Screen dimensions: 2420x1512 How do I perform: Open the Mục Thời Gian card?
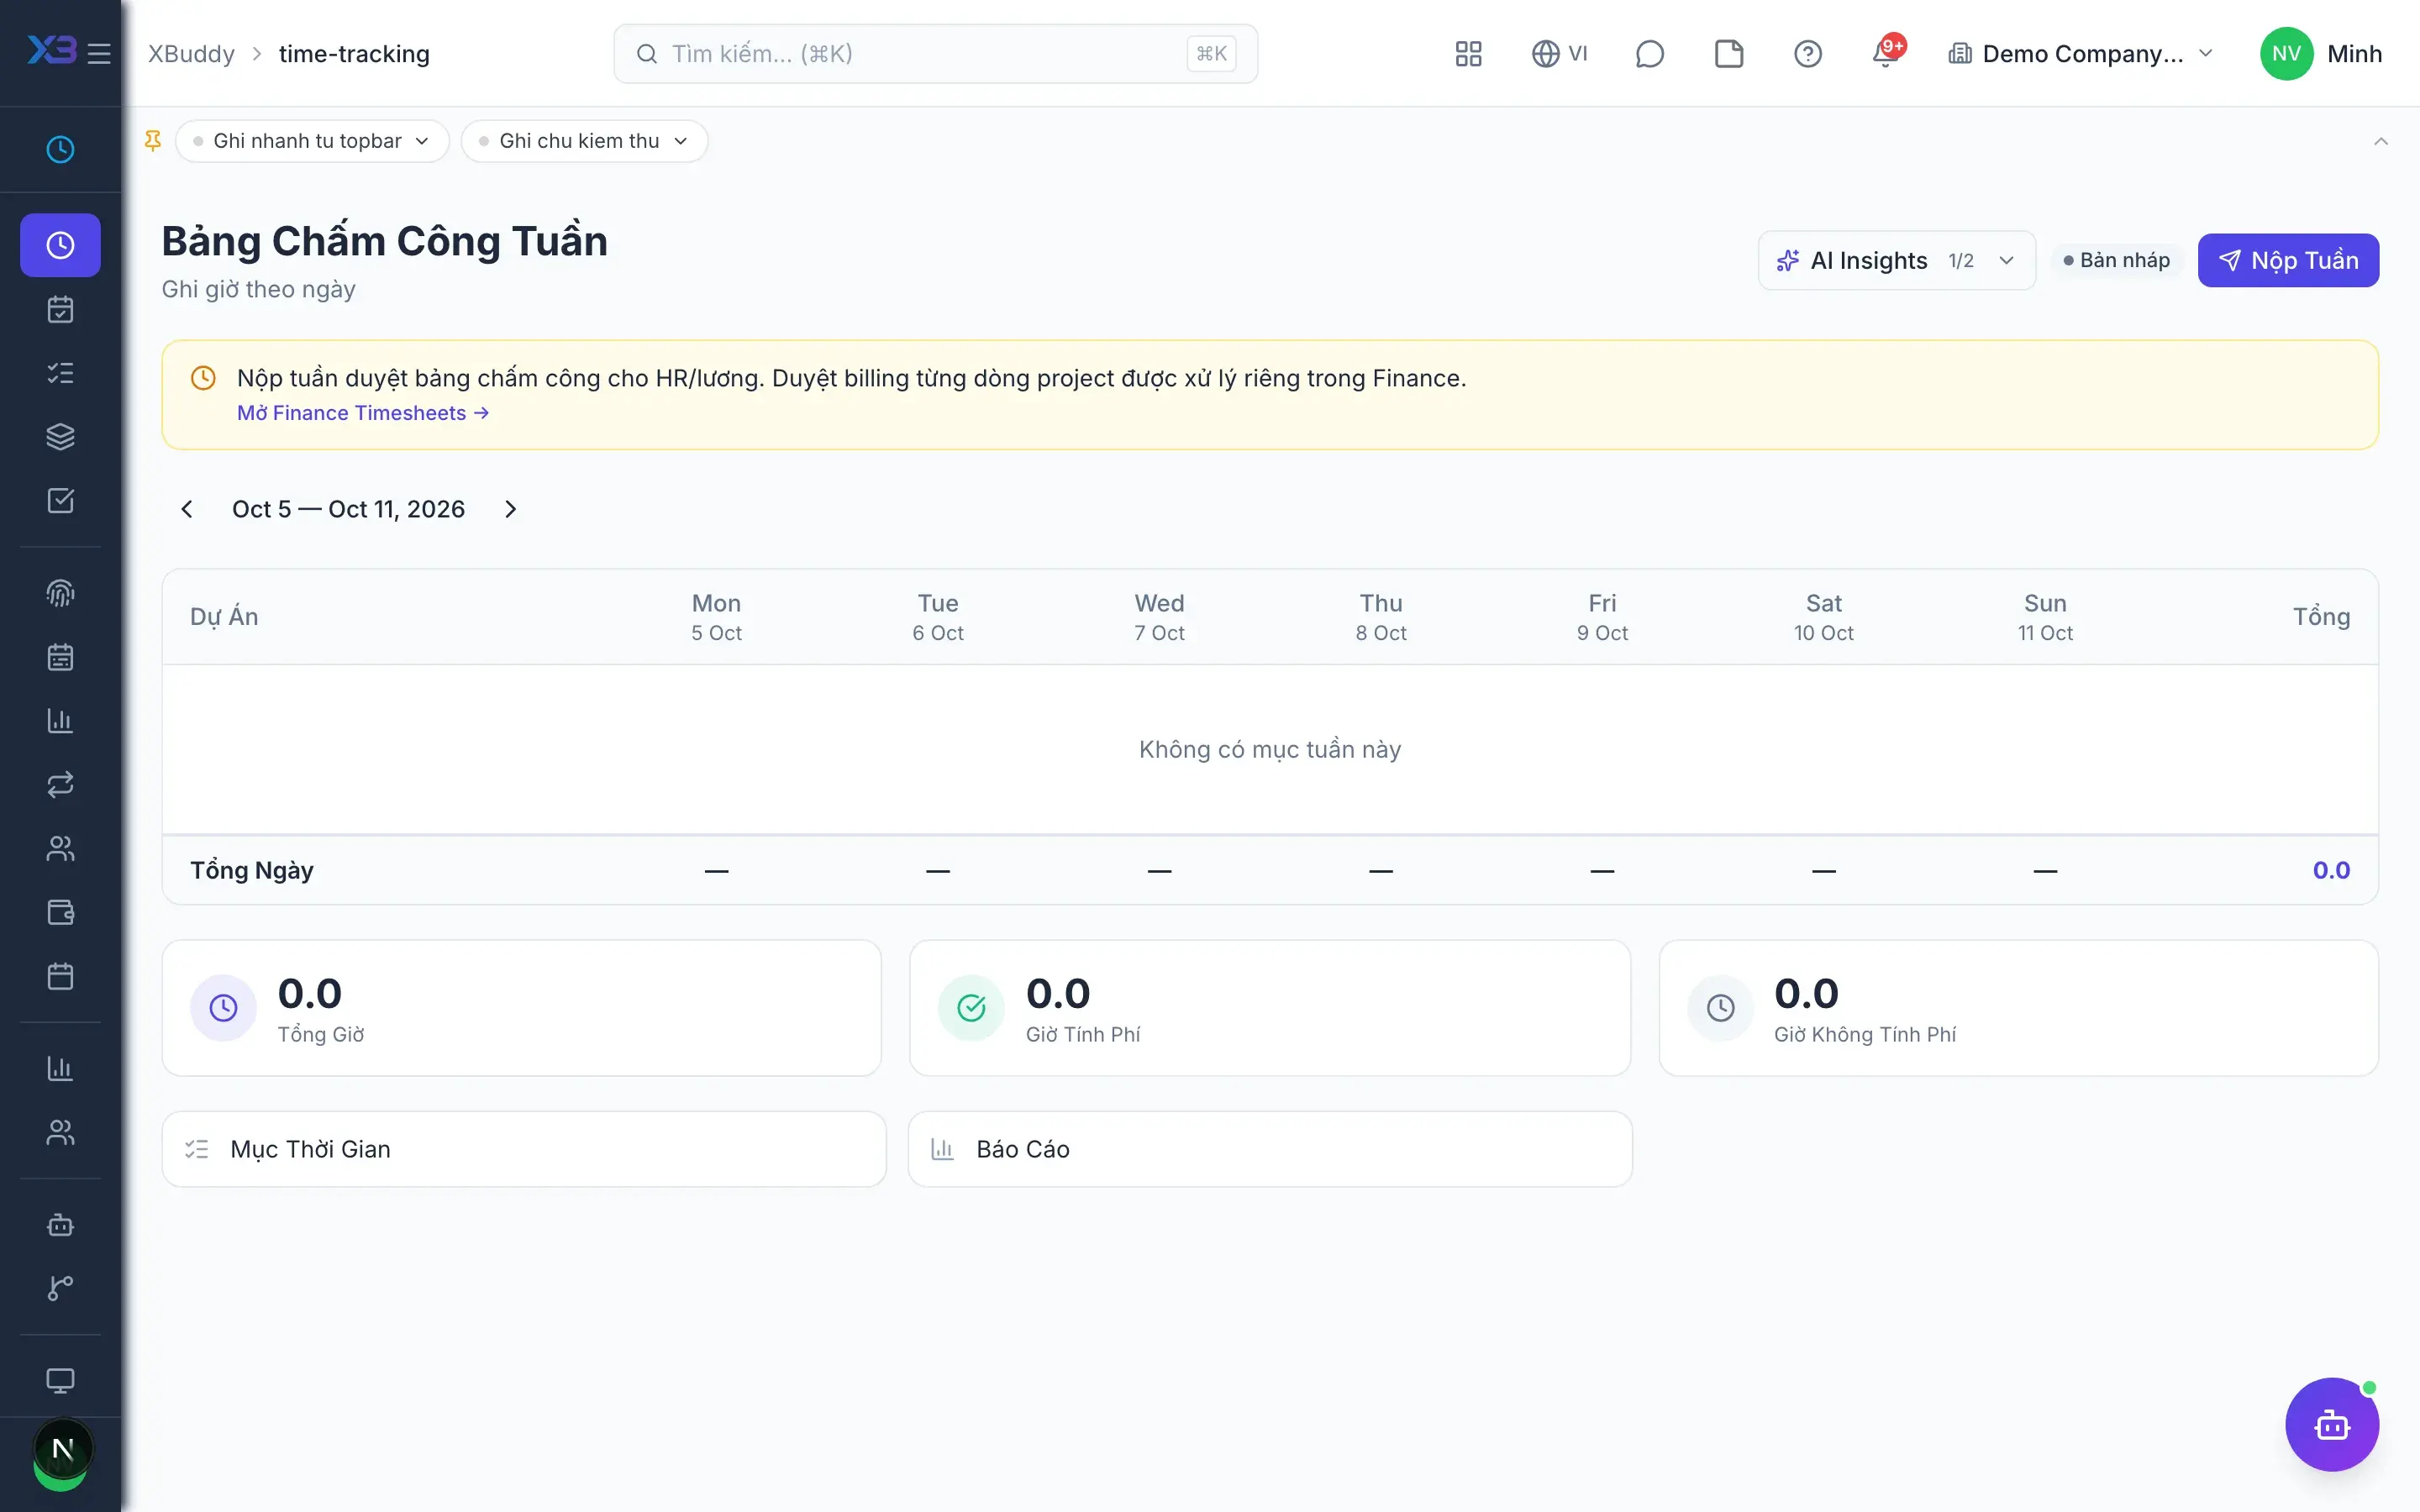524,1149
